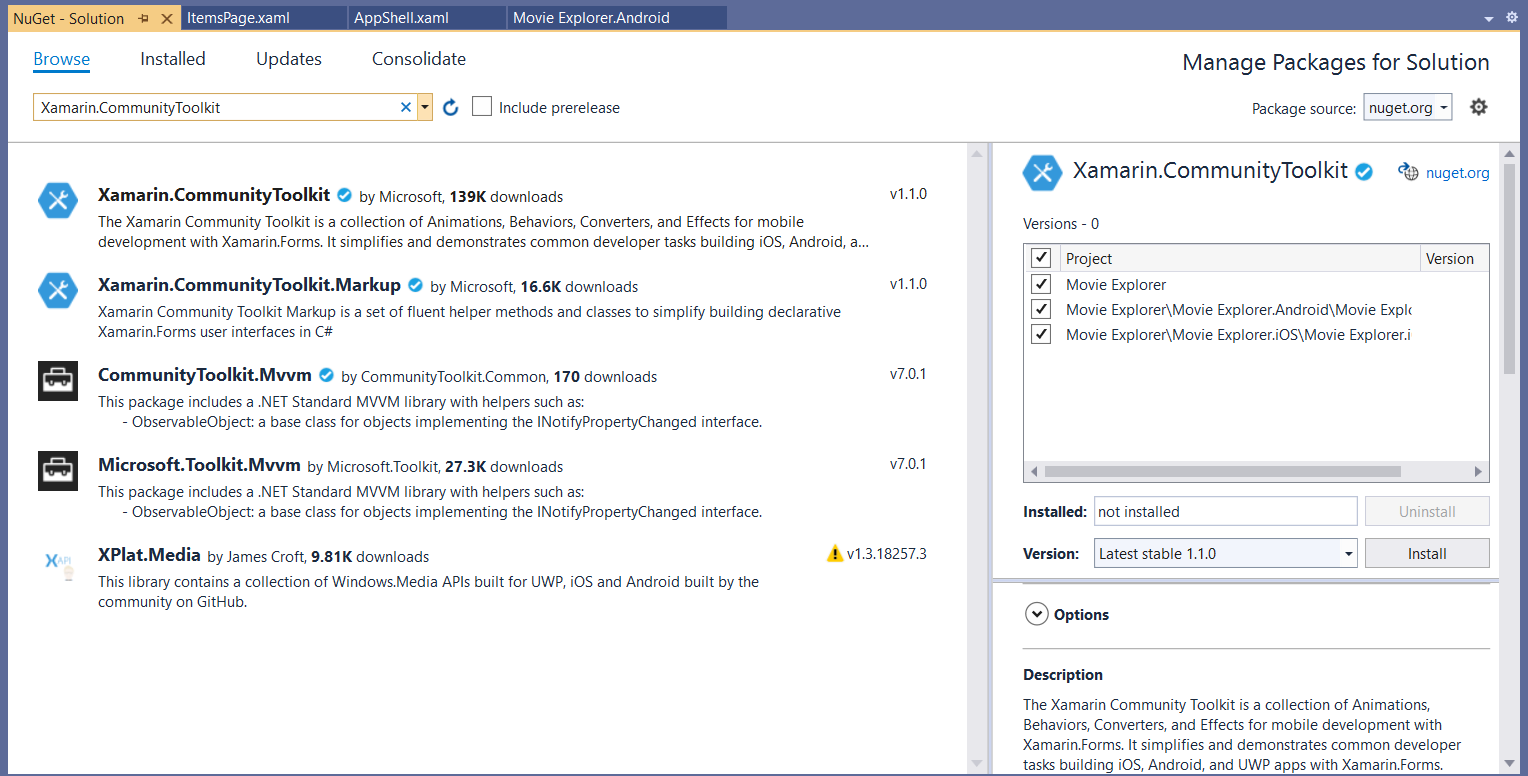The image size is (1528, 776).
Task: Uncheck the Movie Explorer project checkbox
Action: pos(1041,284)
